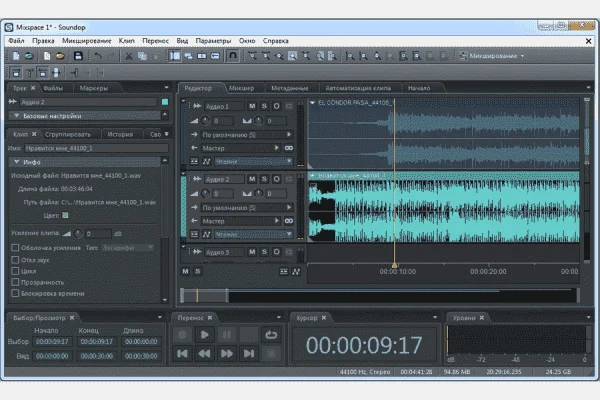Click the Cut scissors toolbar icon
Screen dimensions: 600x400
tap(129, 56)
